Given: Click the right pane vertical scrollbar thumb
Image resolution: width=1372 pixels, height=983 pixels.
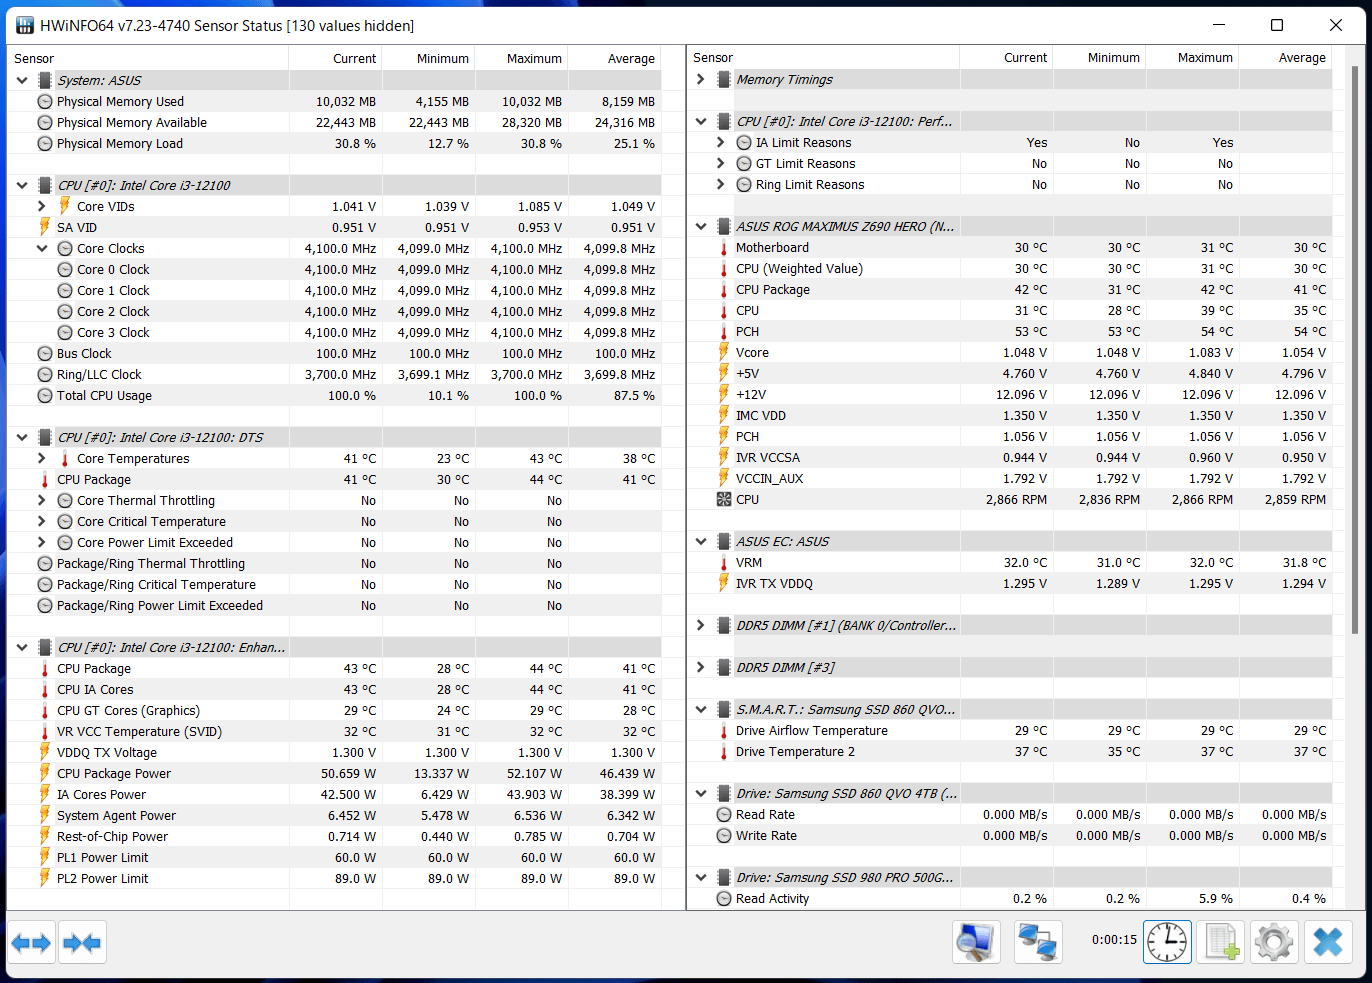Looking at the screenshot, I should [1356, 350].
